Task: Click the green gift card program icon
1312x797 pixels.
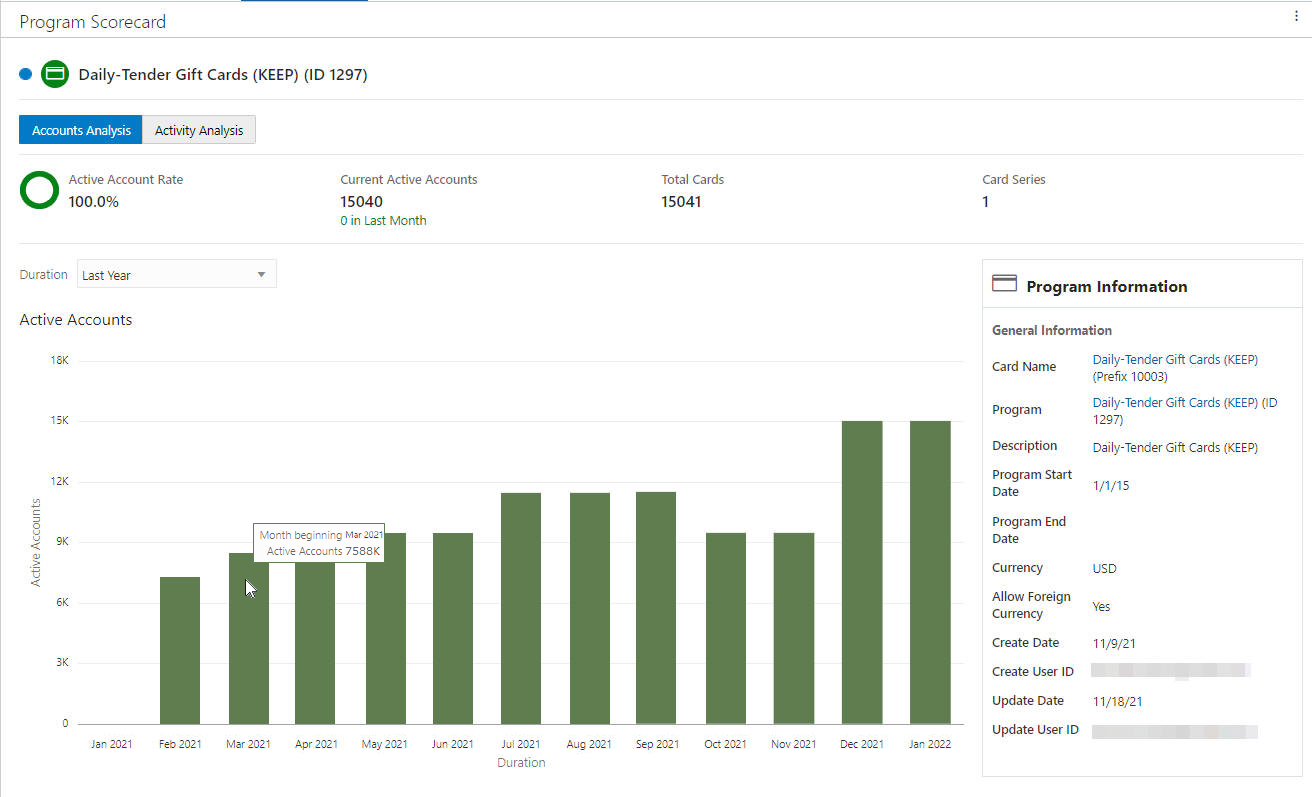Action: [x=55, y=74]
